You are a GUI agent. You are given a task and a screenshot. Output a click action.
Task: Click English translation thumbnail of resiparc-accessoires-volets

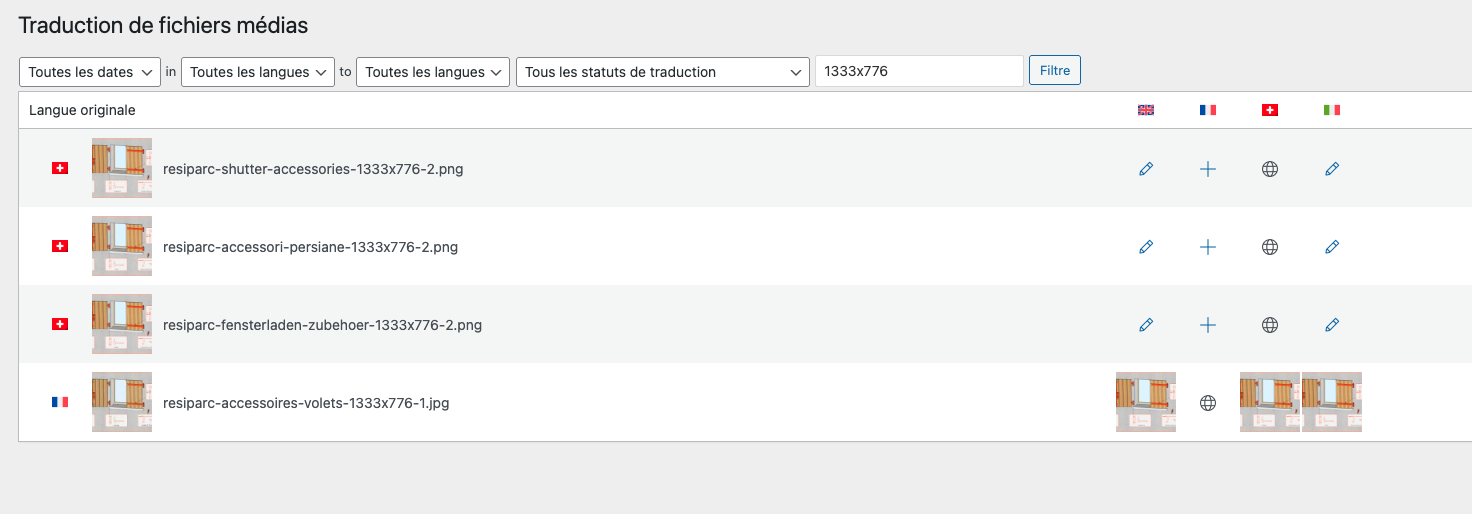tap(1146, 402)
